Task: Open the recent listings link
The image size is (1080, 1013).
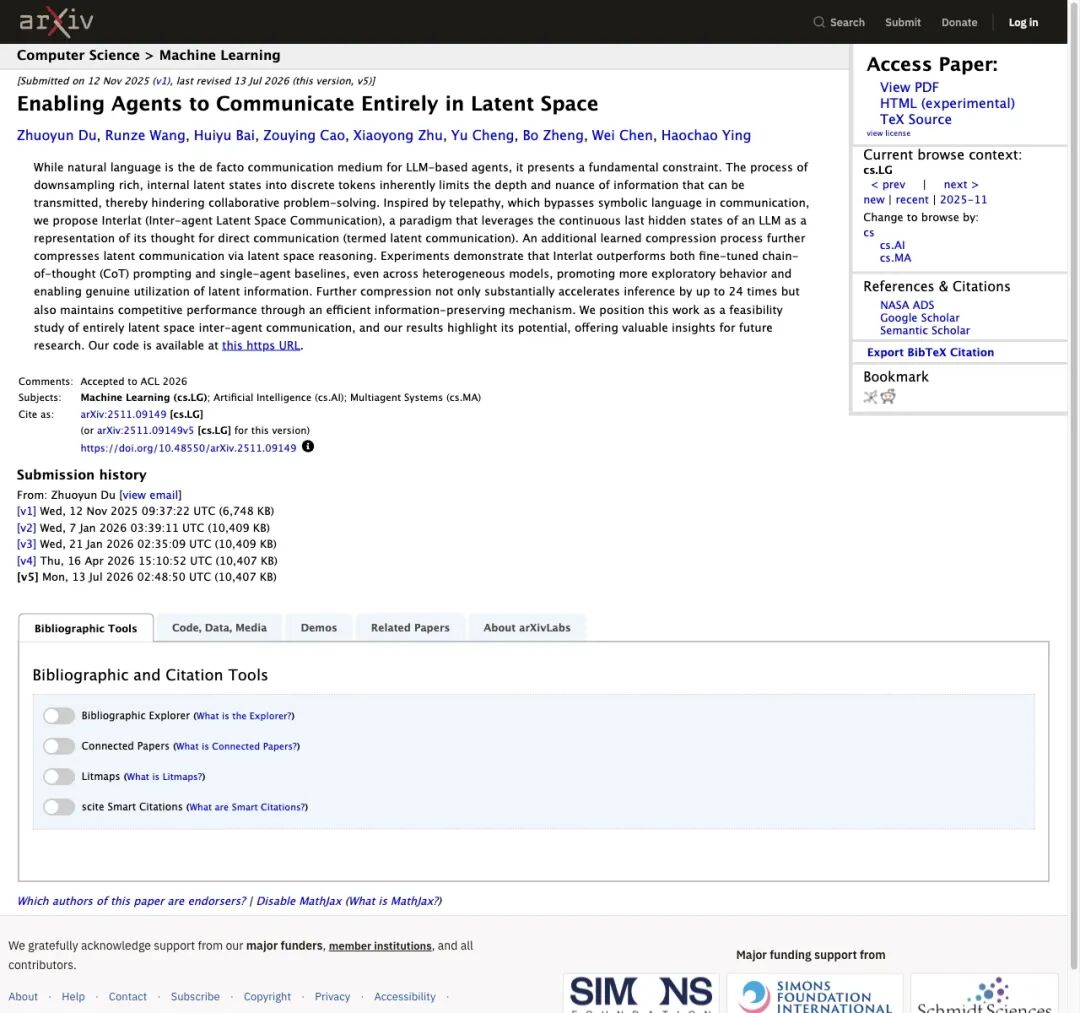Action: tap(912, 199)
